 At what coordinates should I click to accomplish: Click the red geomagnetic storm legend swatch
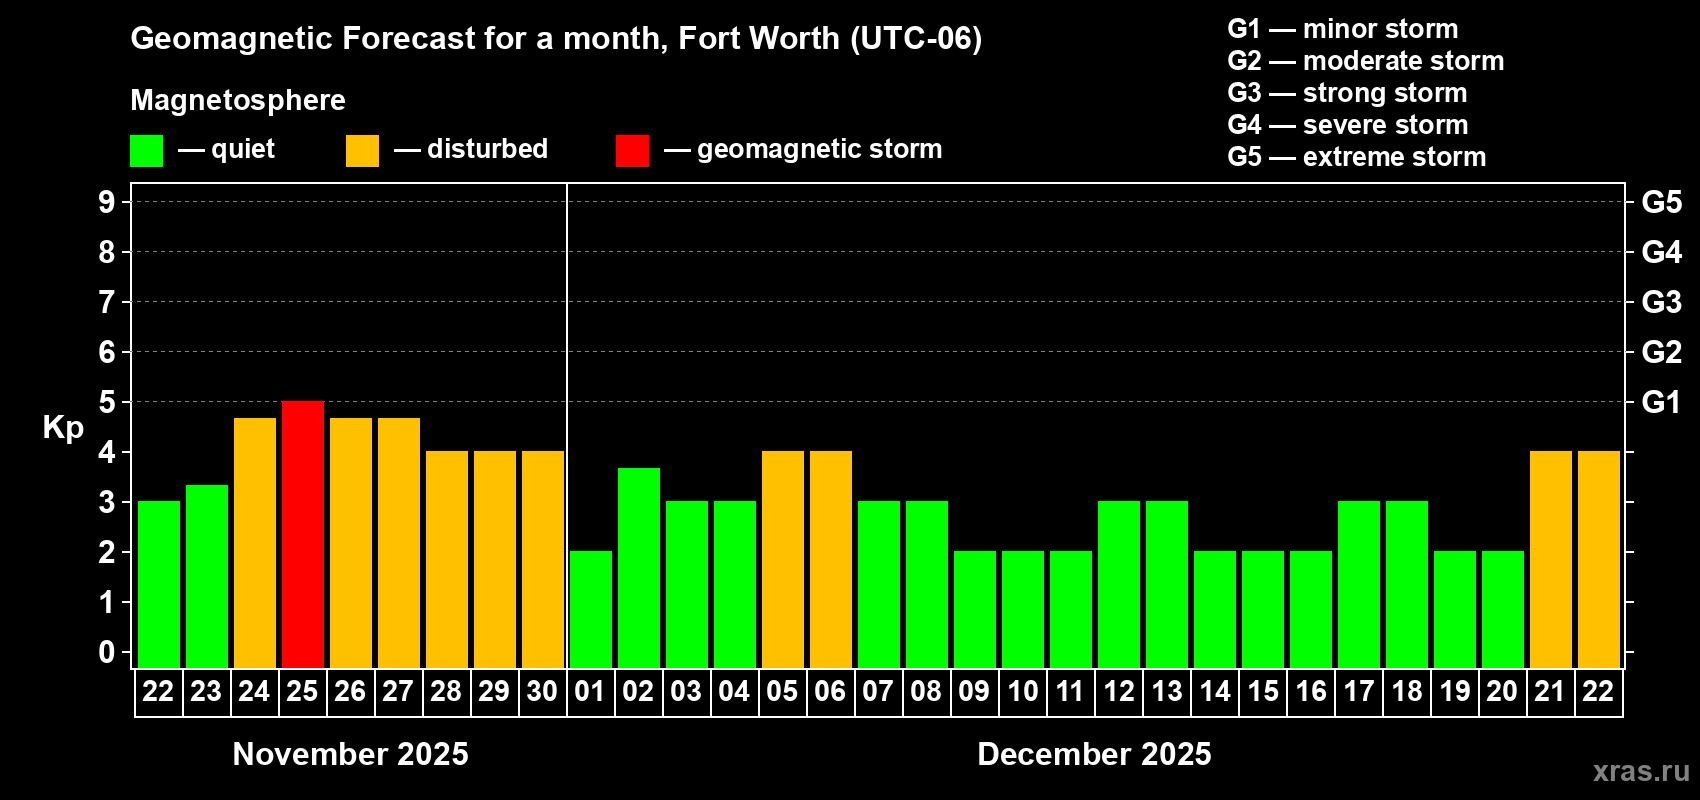click(x=632, y=150)
